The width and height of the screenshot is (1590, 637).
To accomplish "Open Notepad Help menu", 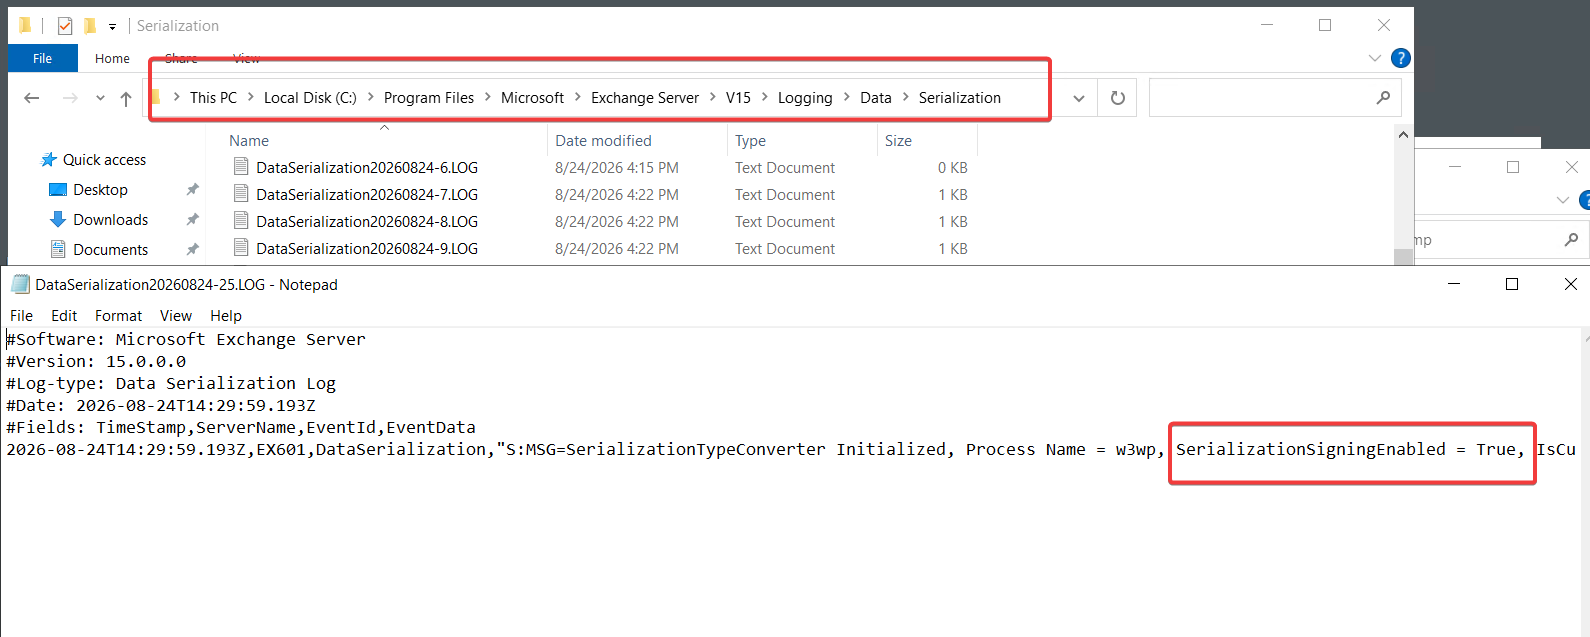I will pos(226,316).
